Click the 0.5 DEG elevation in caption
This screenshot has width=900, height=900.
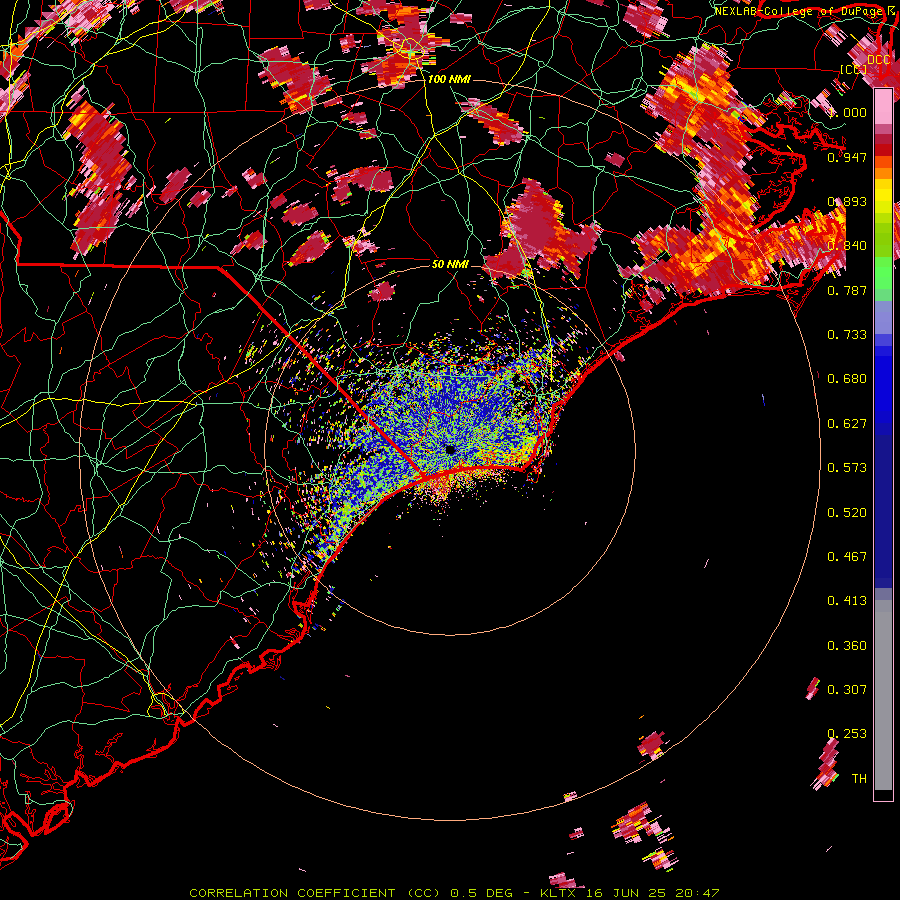click(483, 893)
